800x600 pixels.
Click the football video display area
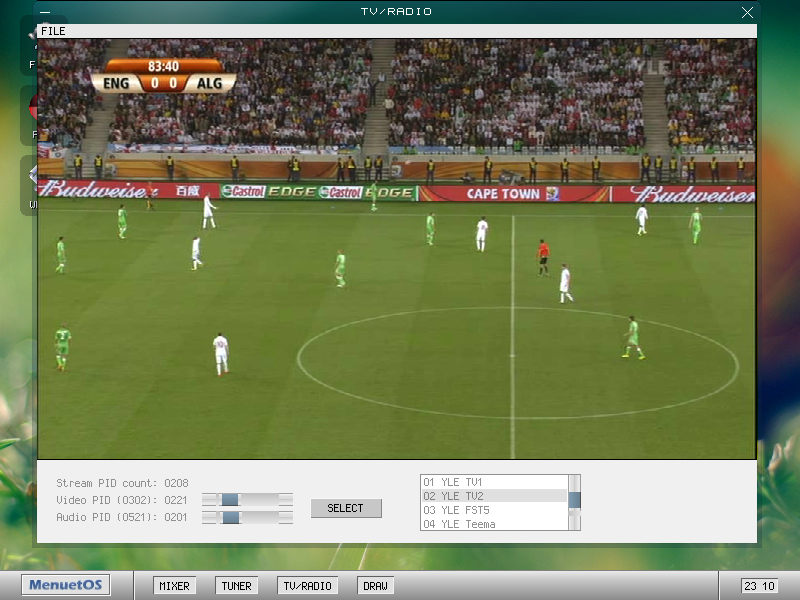click(x=397, y=249)
